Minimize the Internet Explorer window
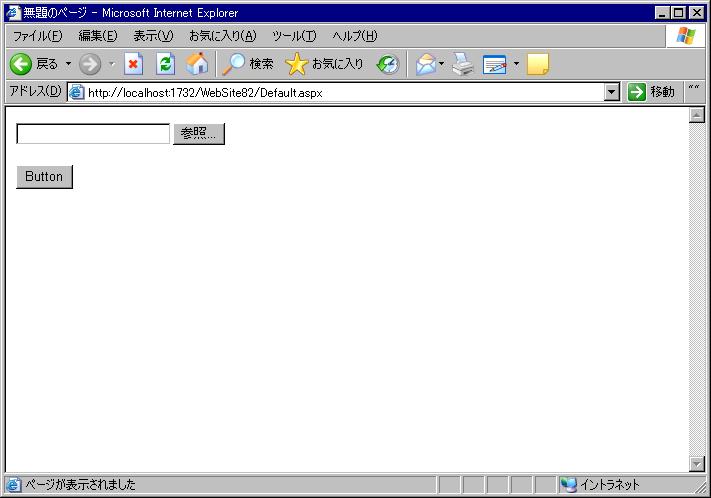 coord(662,13)
